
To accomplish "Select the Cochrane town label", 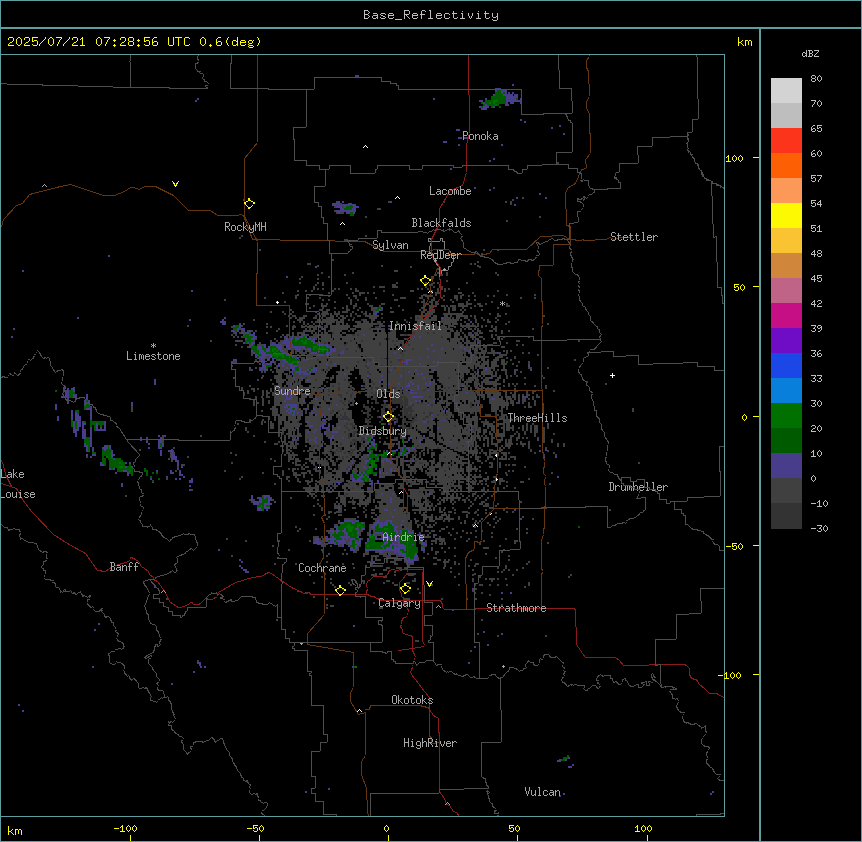I will [x=322, y=568].
